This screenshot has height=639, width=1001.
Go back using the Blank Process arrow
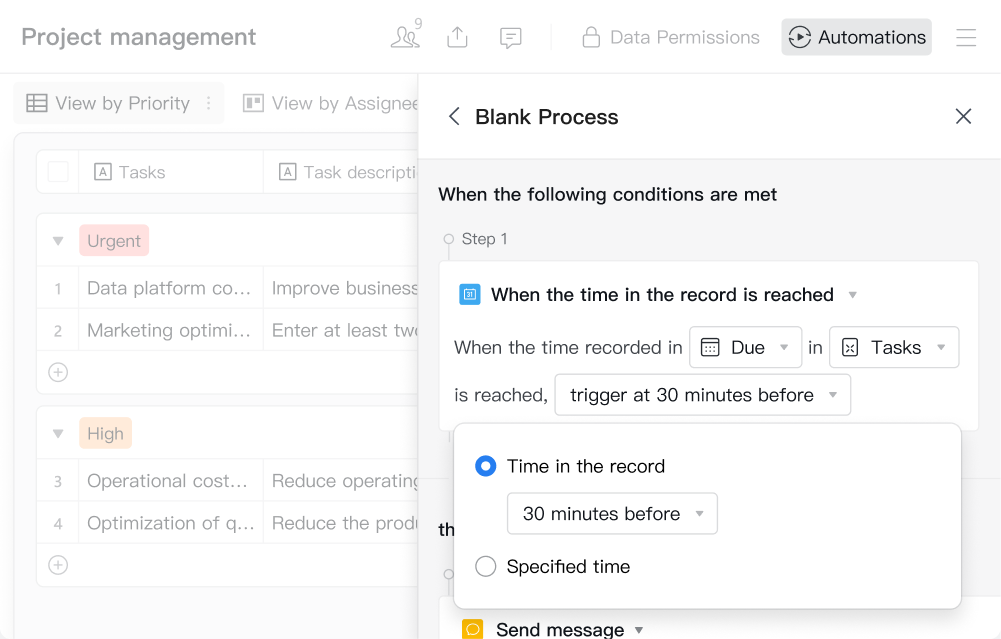coord(454,117)
